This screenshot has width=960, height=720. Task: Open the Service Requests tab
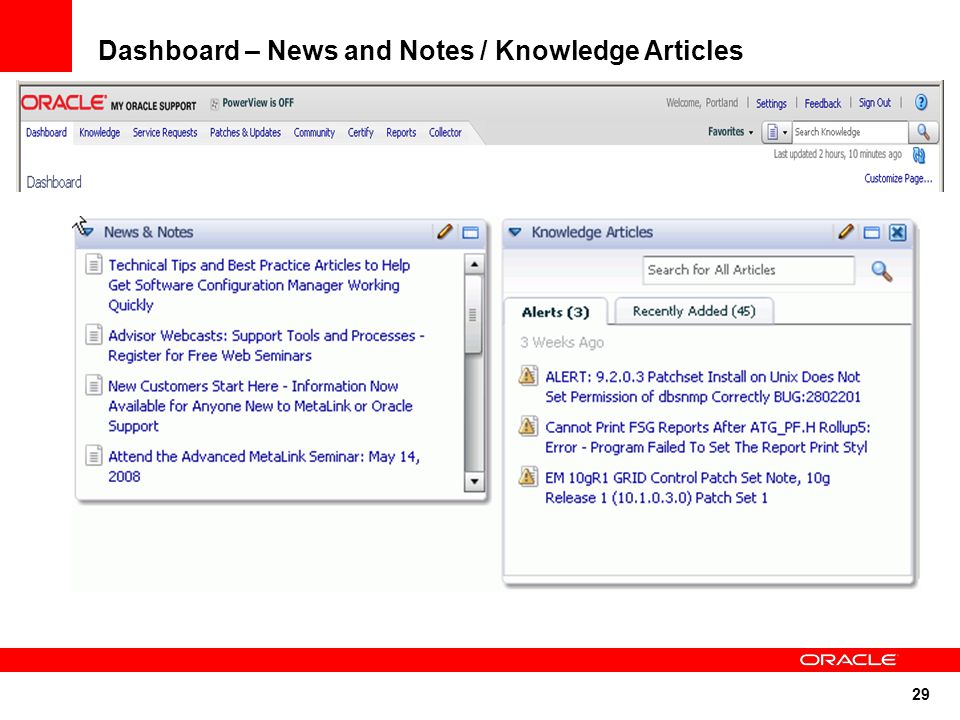(165, 132)
